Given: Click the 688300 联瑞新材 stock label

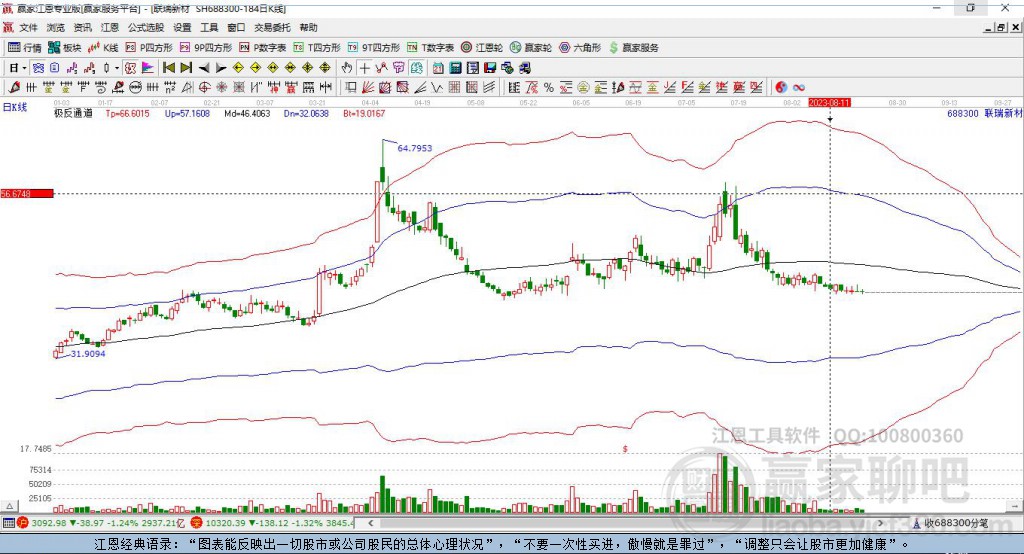Looking at the screenshot, I should pyautogui.click(x=984, y=114).
